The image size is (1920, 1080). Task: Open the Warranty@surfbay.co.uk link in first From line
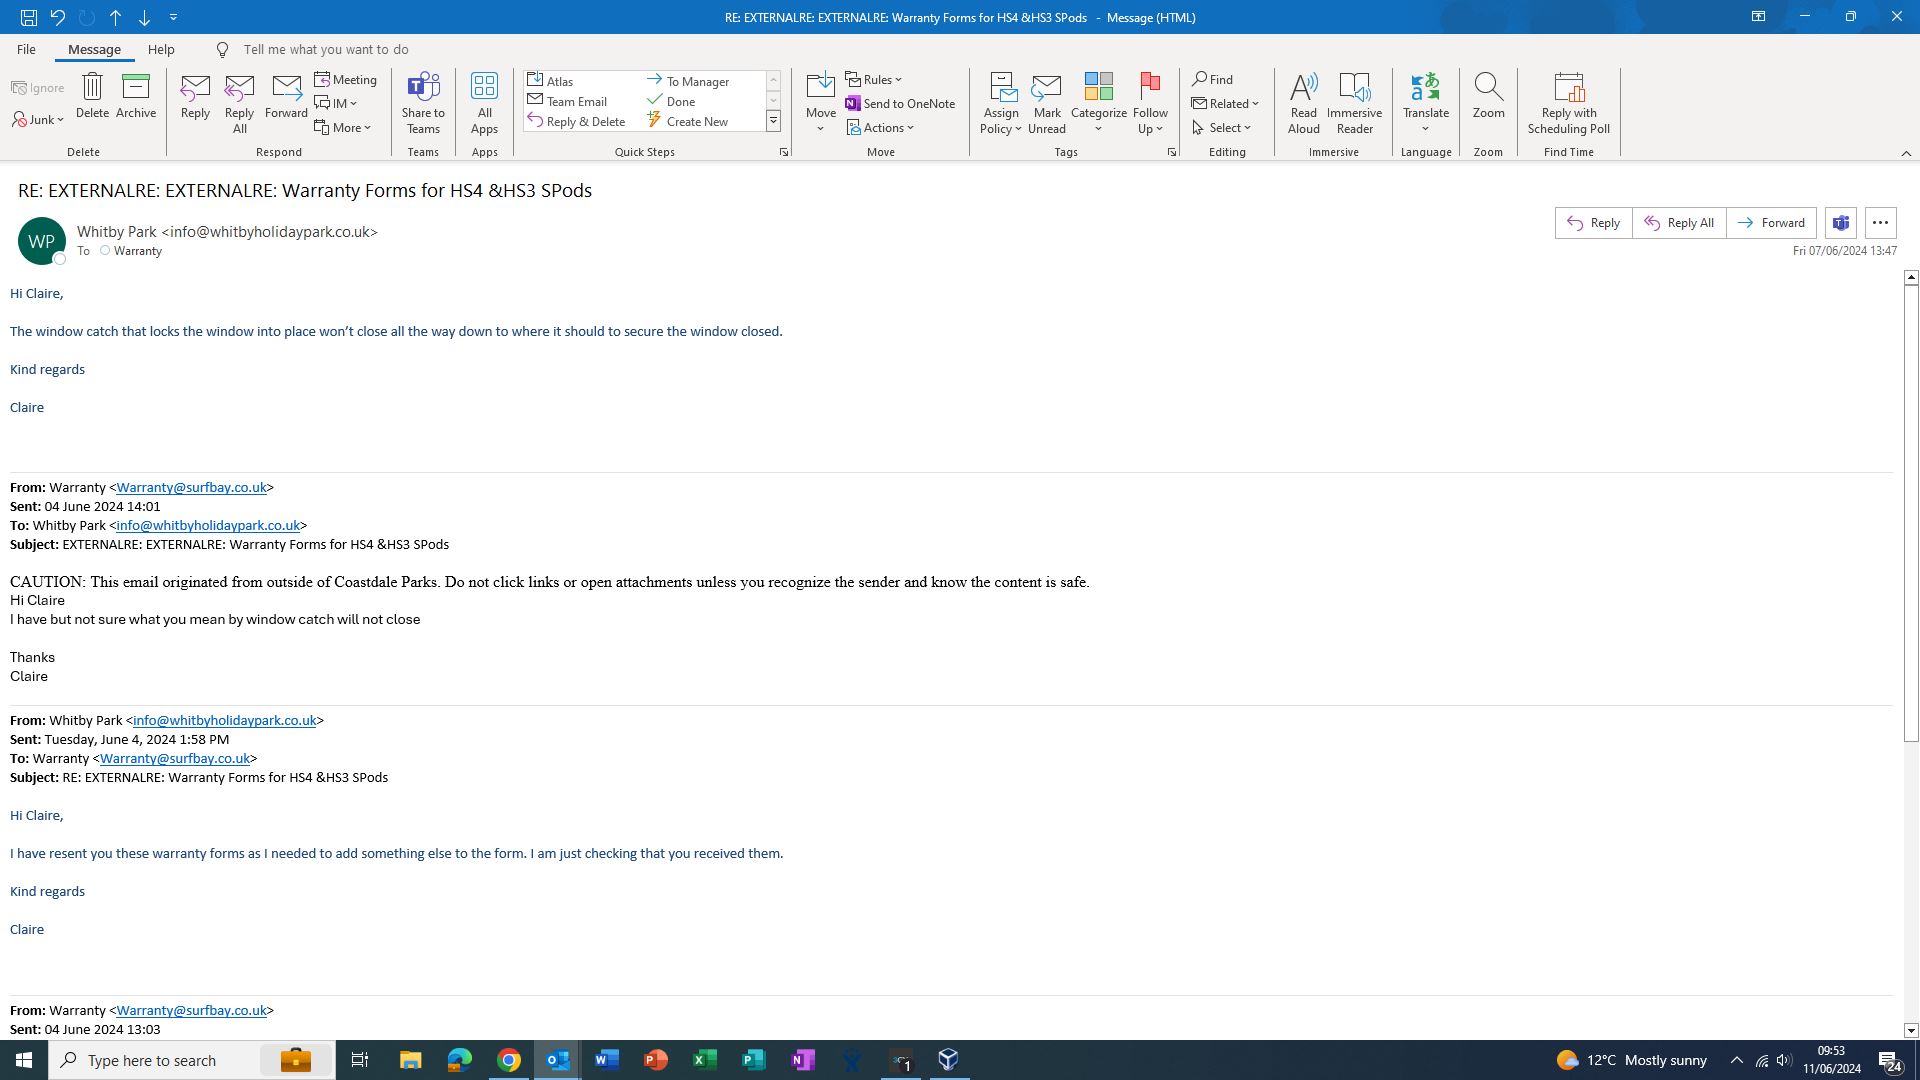point(191,488)
